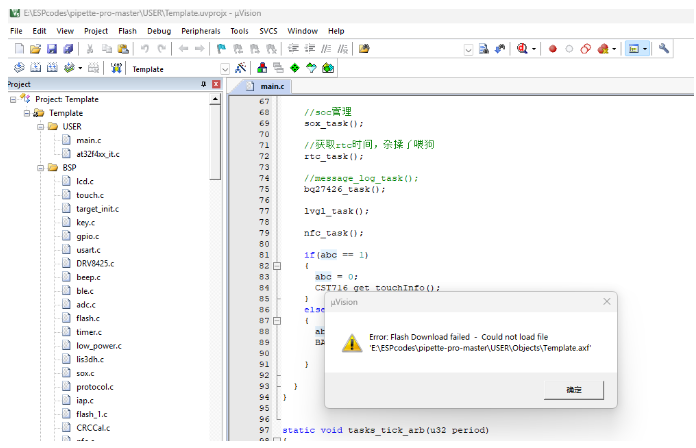The height and width of the screenshot is (448, 696).
Task: Run Batch Build
Action: tap(69, 68)
